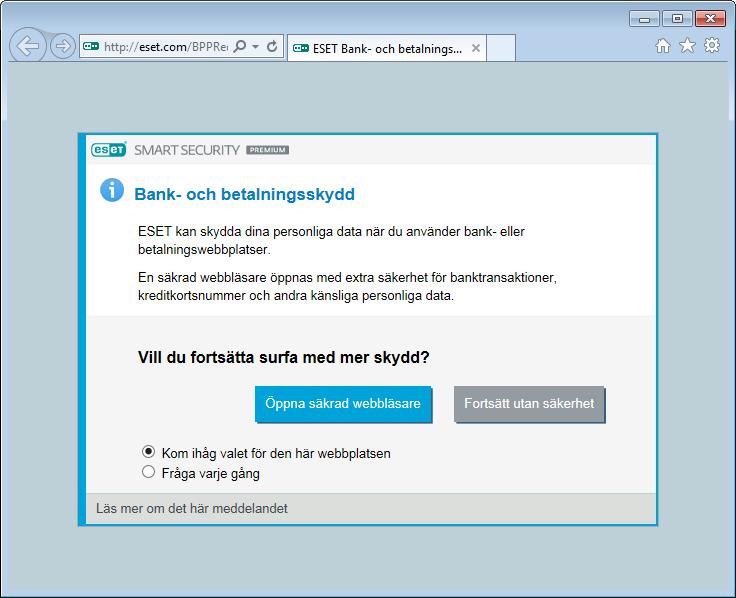Select the ESET Bank- och betalnings tab
The width and height of the screenshot is (736, 598).
pyautogui.click(x=387, y=48)
